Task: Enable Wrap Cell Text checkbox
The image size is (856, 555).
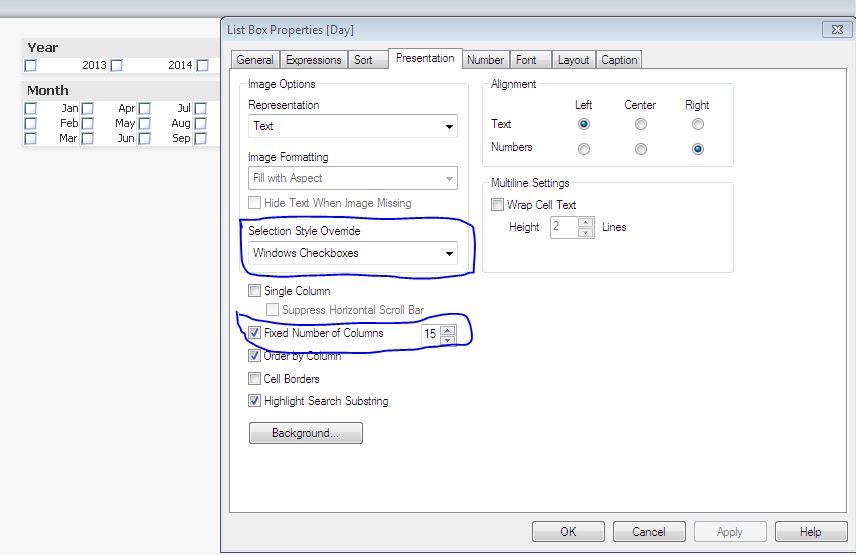Action: coord(497,205)
